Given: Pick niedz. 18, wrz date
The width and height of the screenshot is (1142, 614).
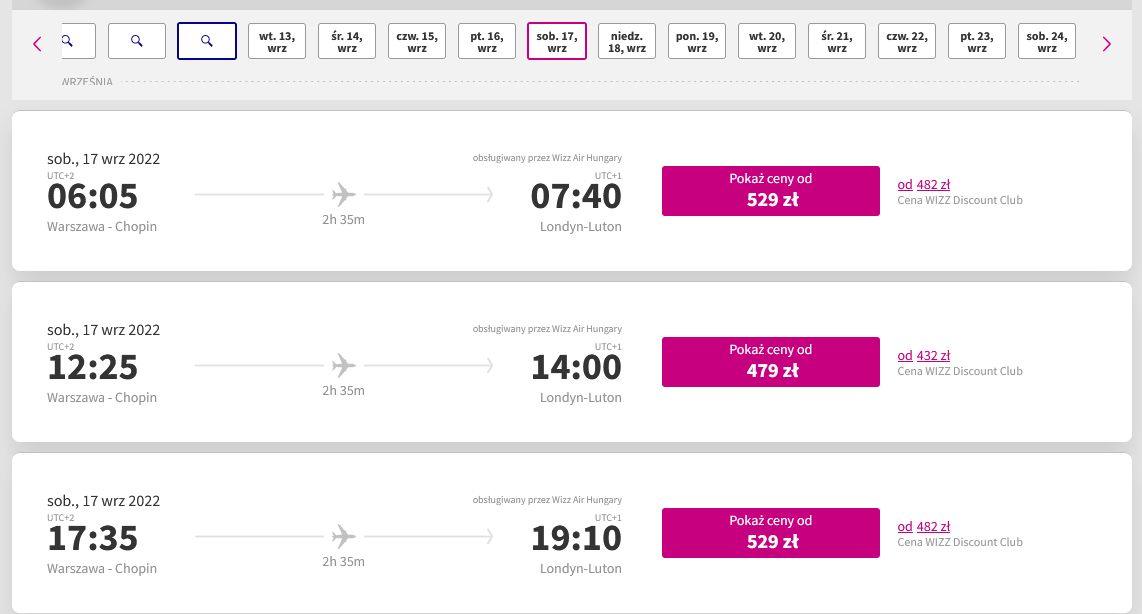Looking at the screenshot, I should (x=627, y=41).
